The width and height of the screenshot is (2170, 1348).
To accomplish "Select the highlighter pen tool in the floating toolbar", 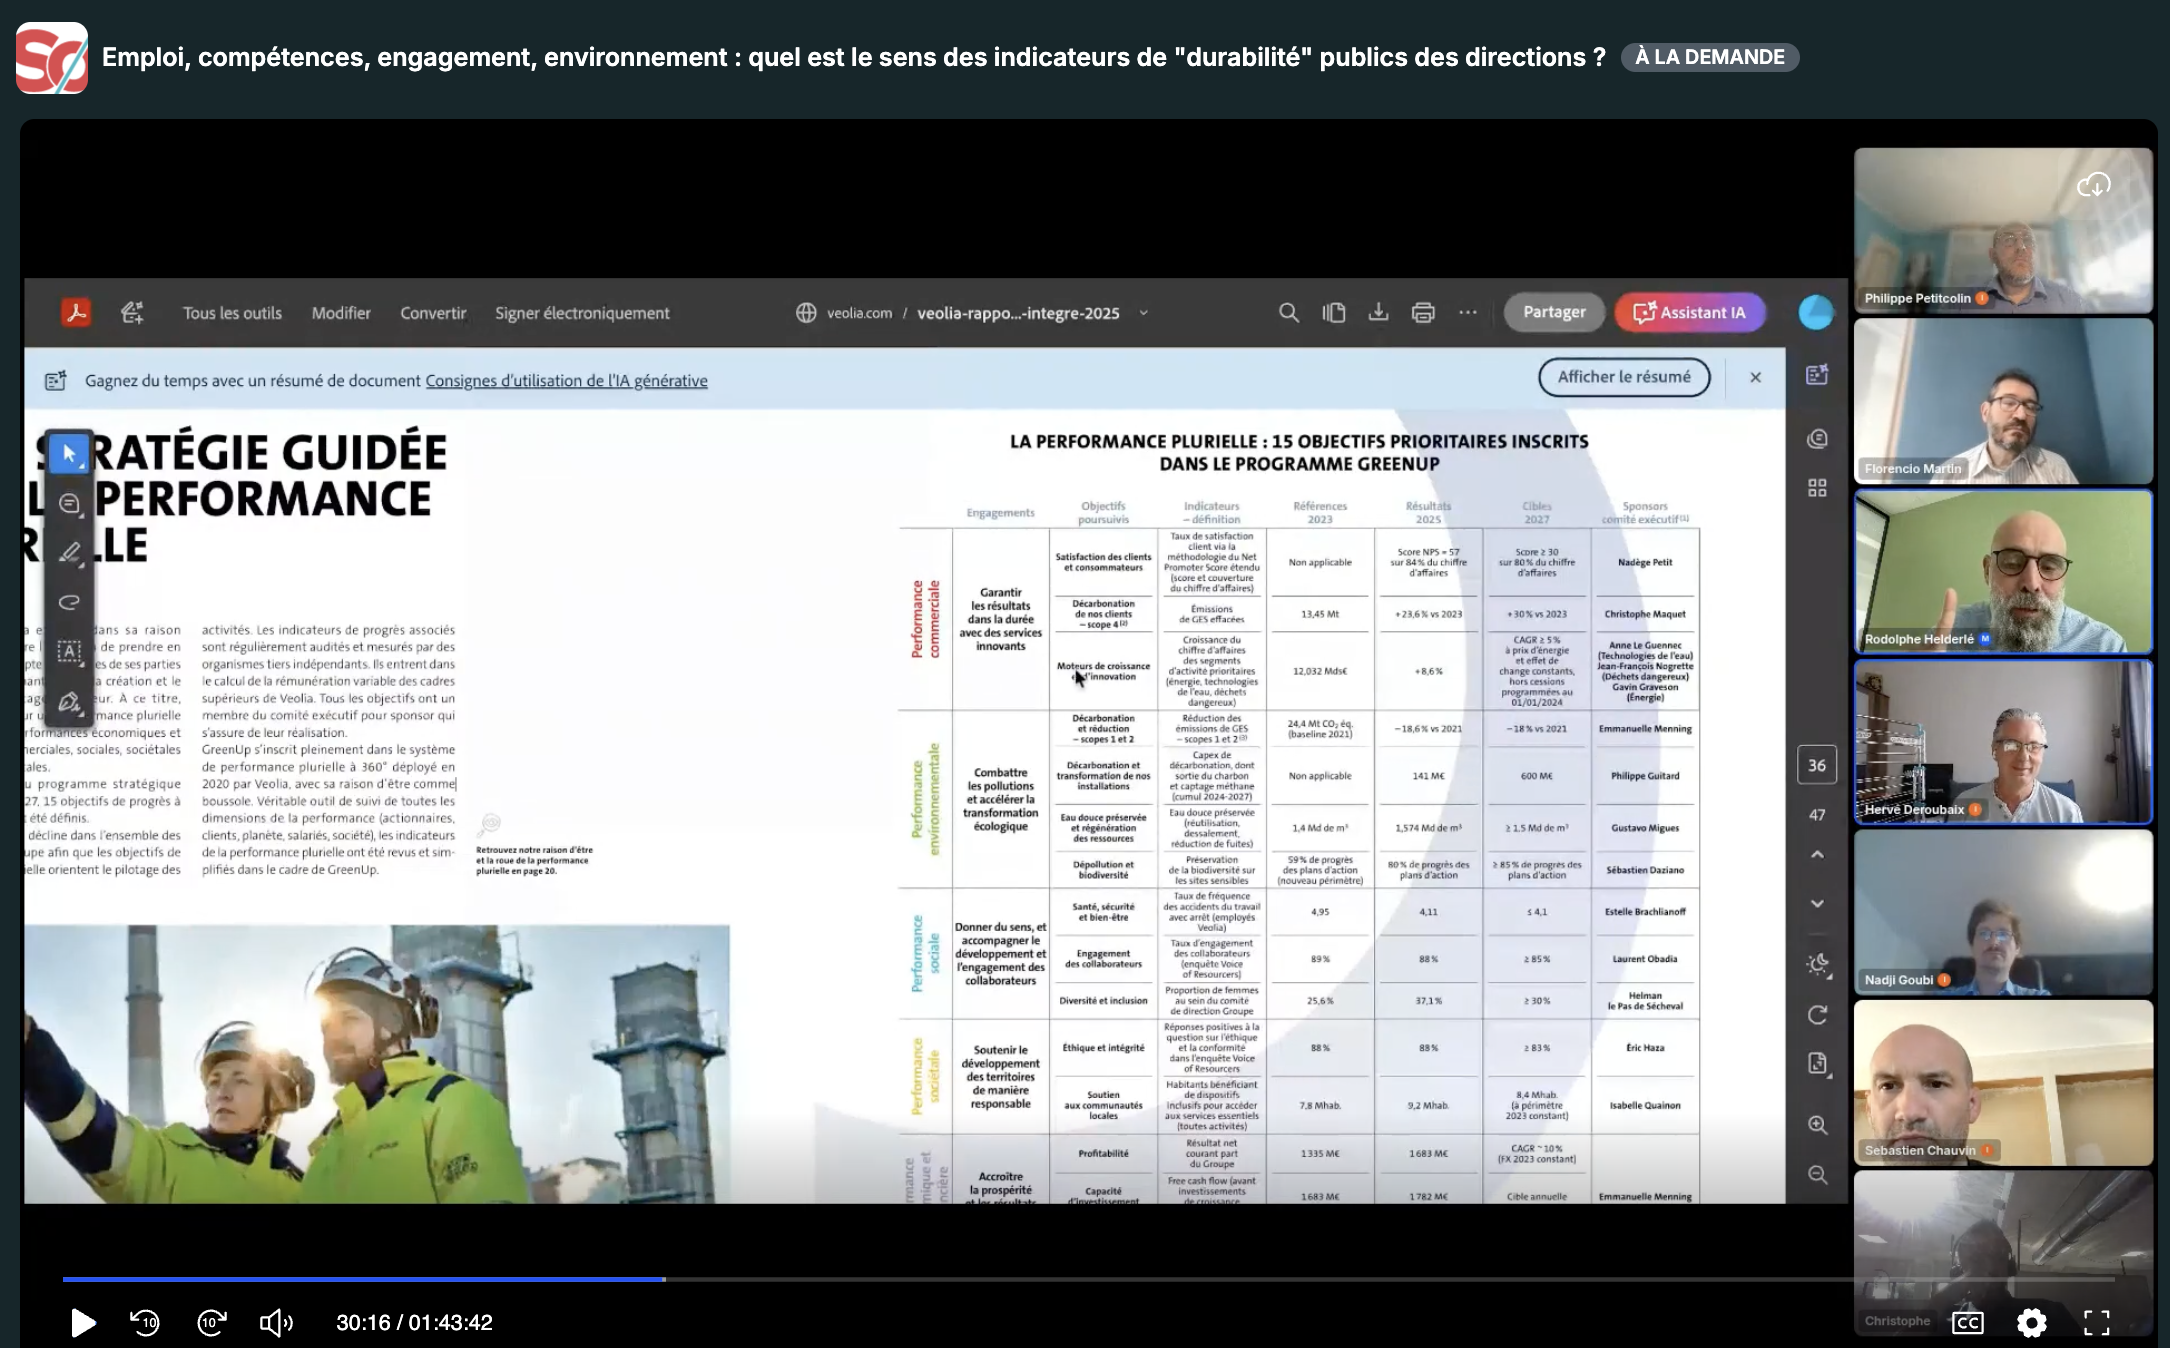I will click(x=69, y=552).
